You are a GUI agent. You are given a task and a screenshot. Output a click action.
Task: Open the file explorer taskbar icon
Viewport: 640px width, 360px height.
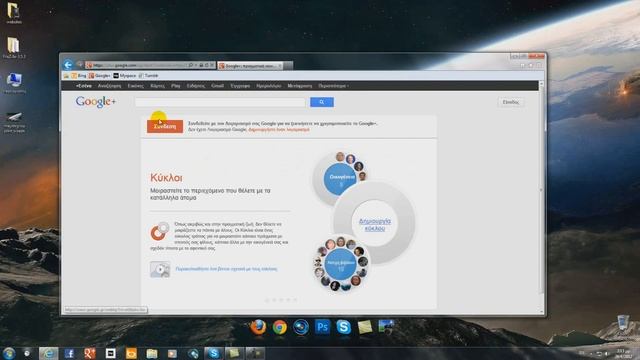click(152, 353)
